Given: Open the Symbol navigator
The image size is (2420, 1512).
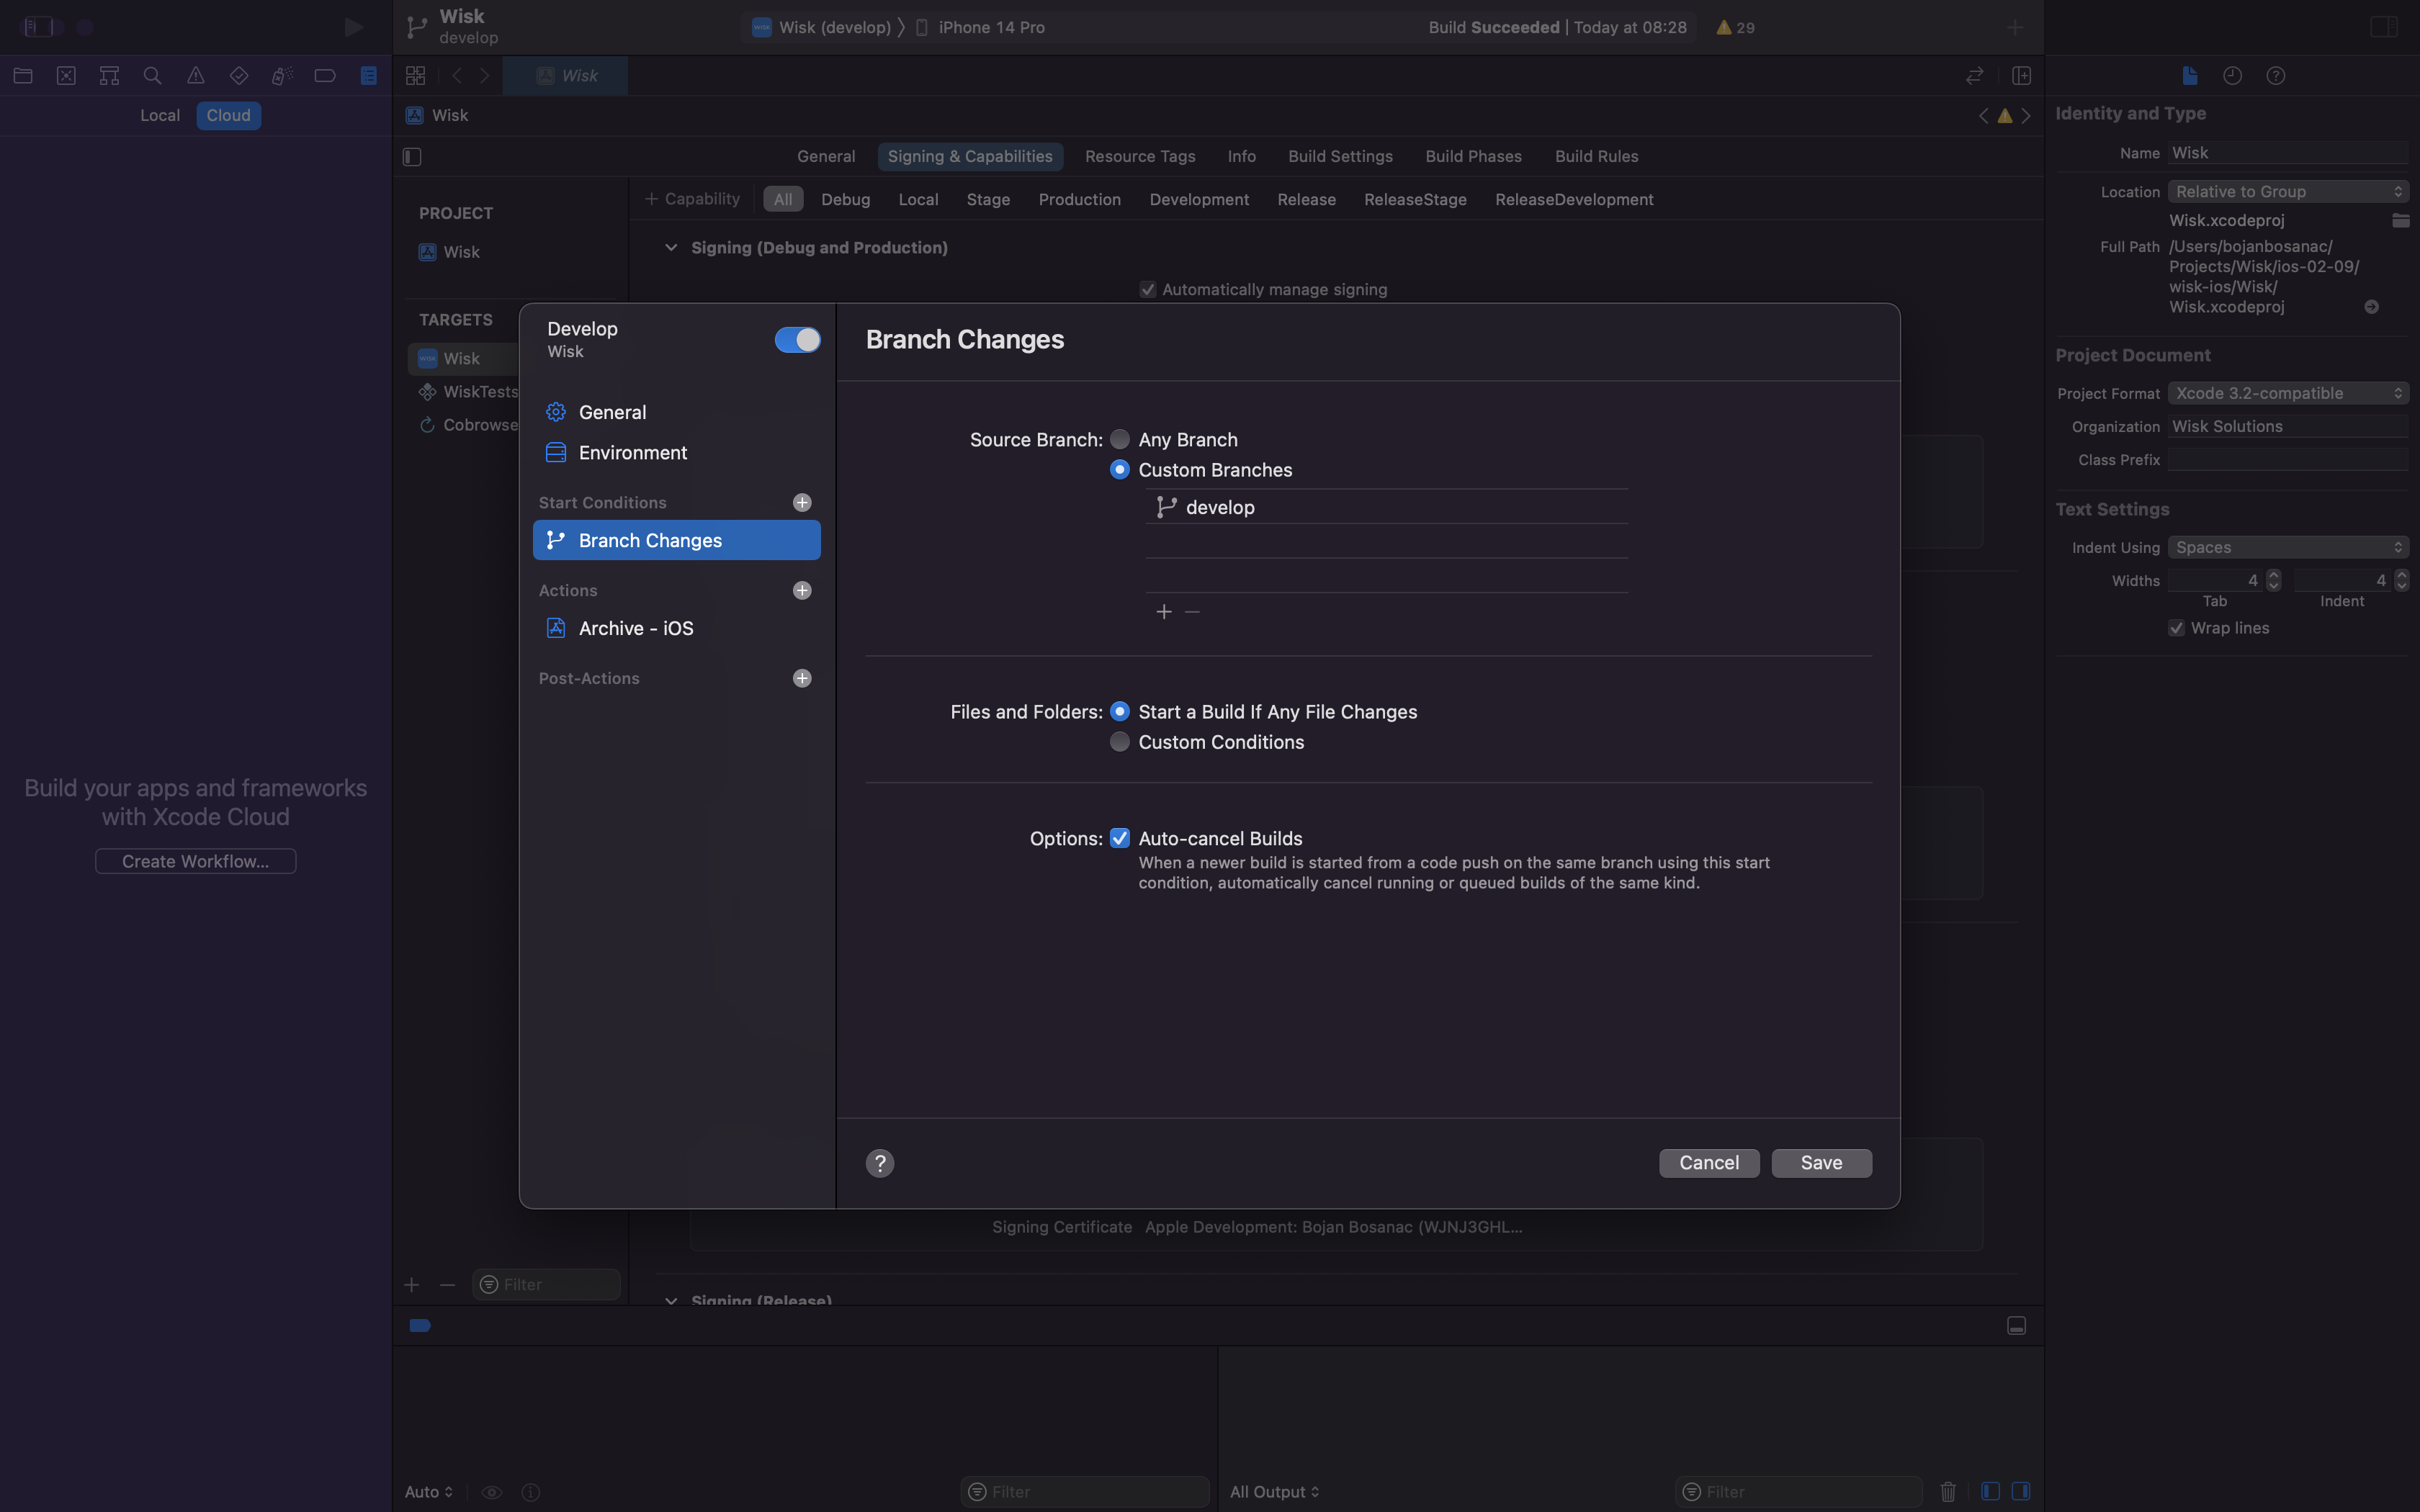Looking at the screenshot, I should [109, 75].
